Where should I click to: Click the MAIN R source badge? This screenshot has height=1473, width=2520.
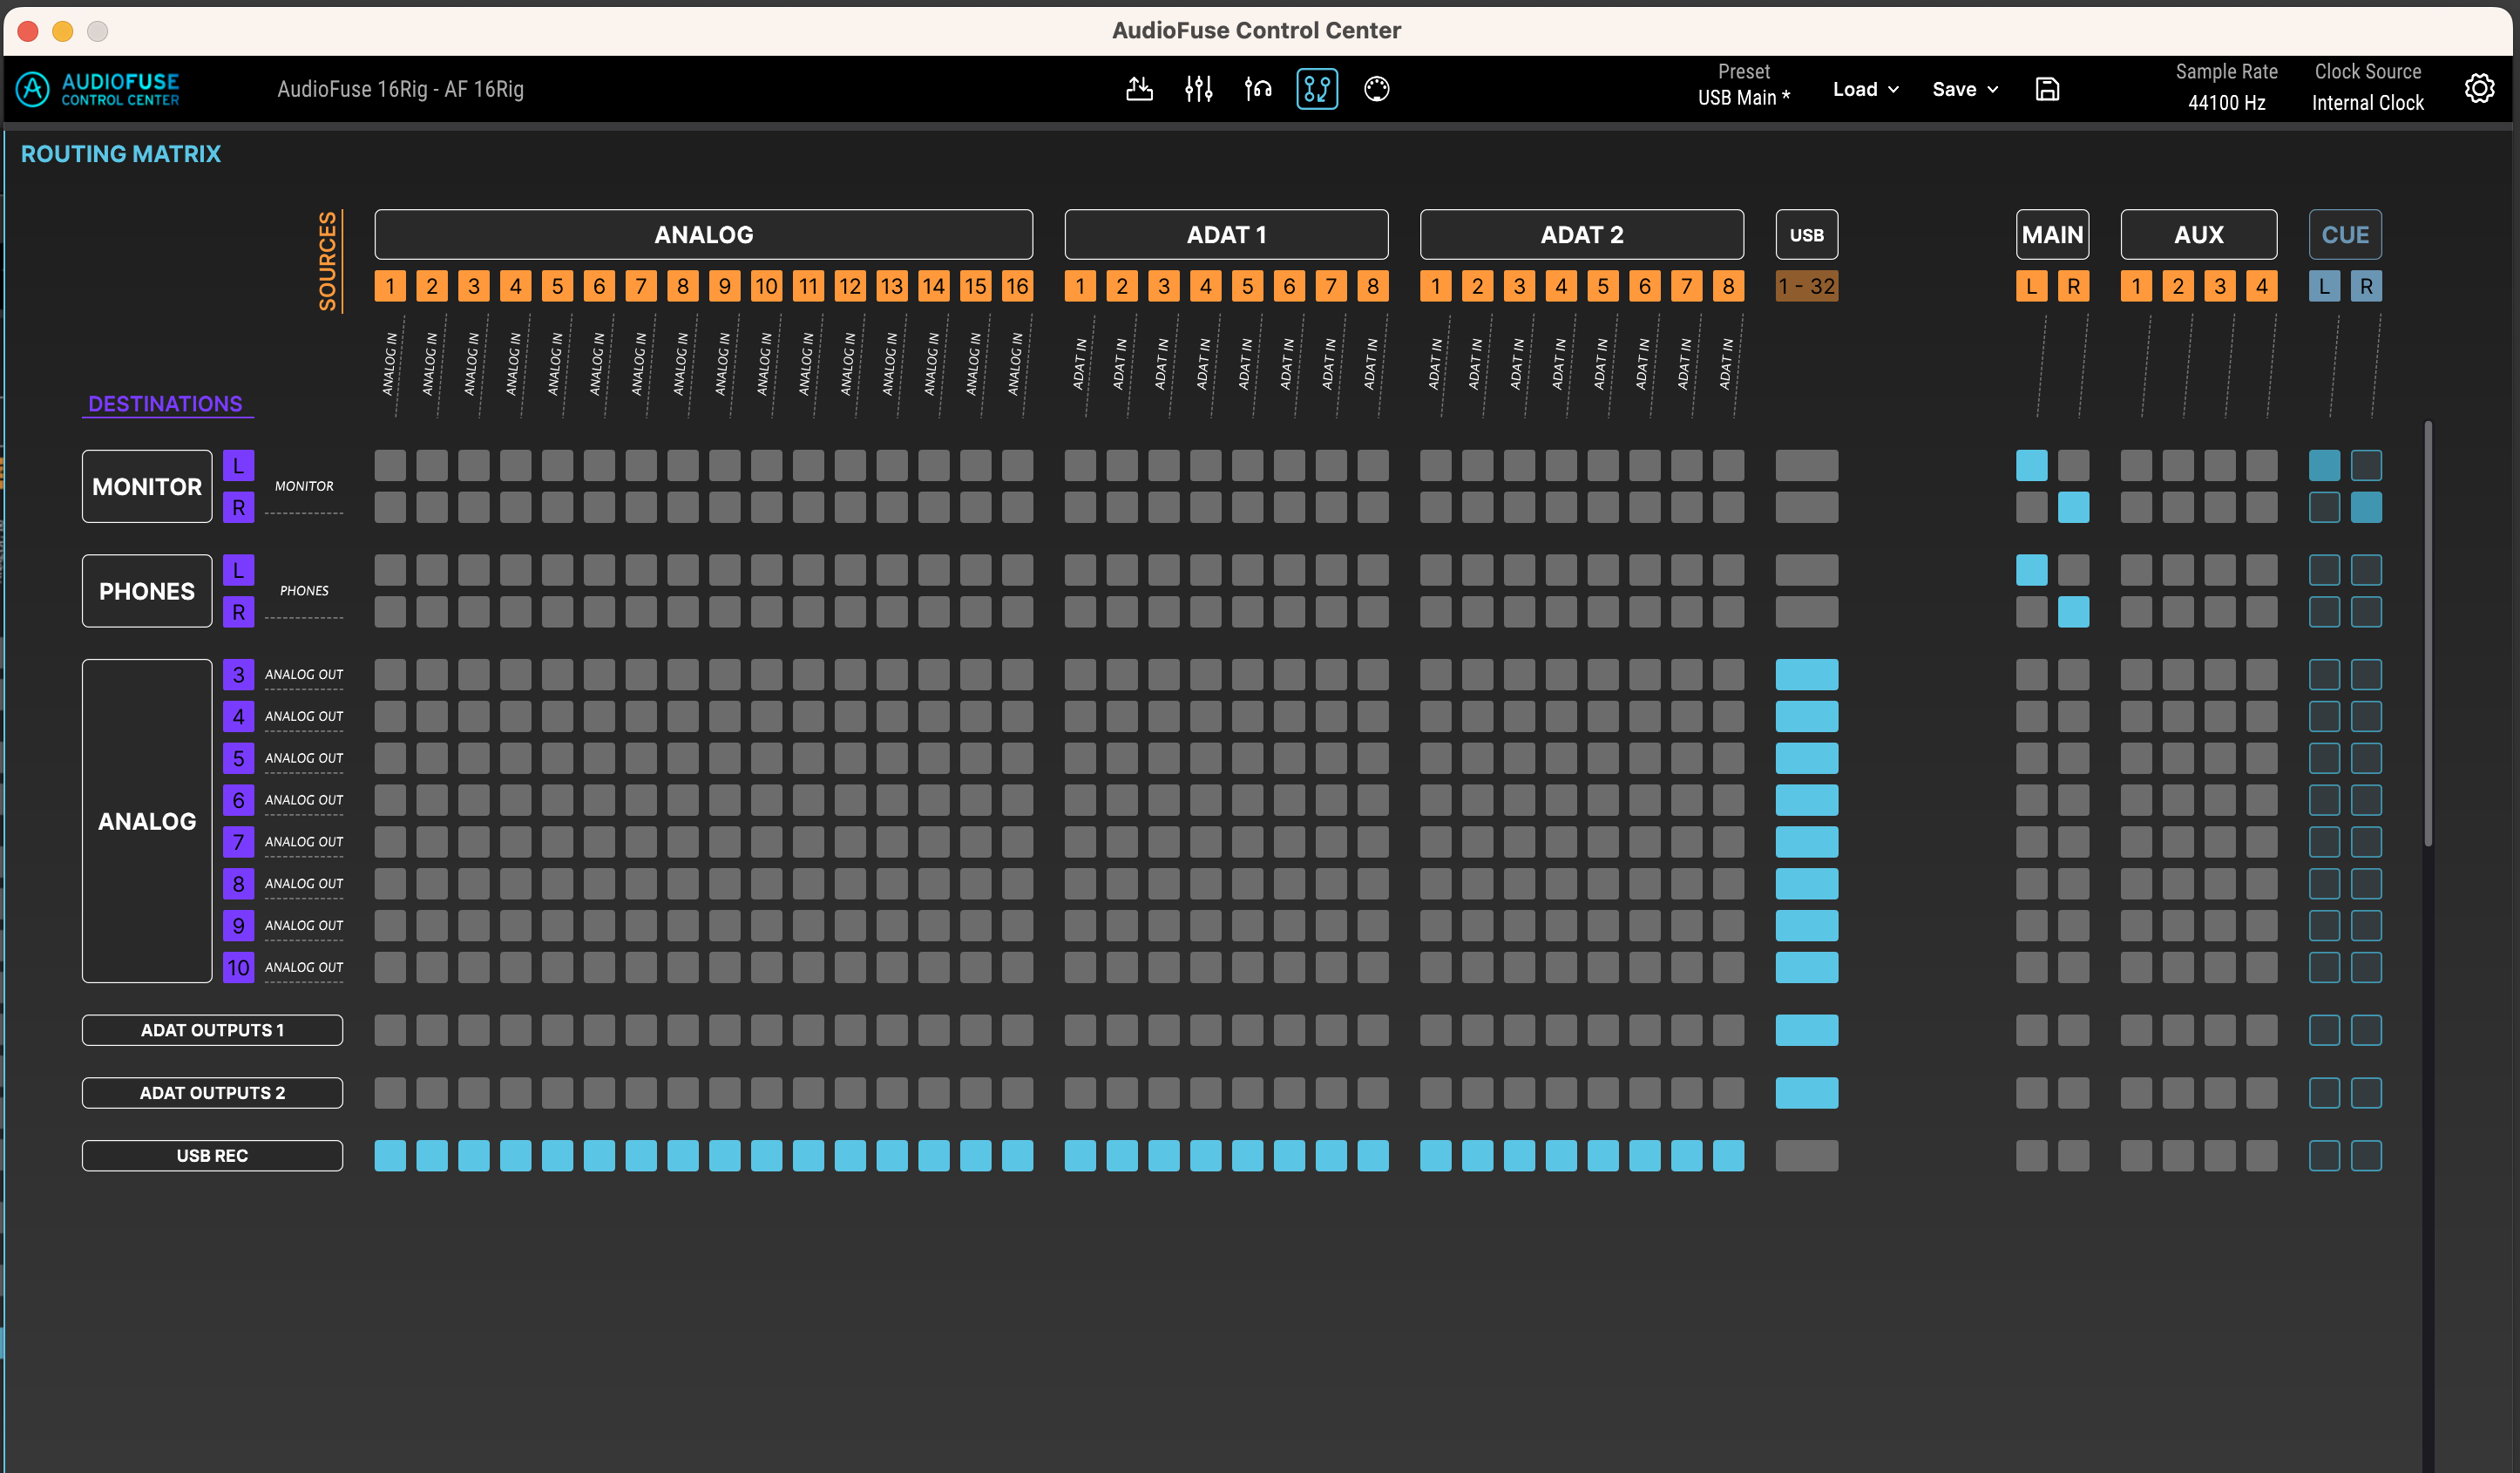[x=2073, y=286]
